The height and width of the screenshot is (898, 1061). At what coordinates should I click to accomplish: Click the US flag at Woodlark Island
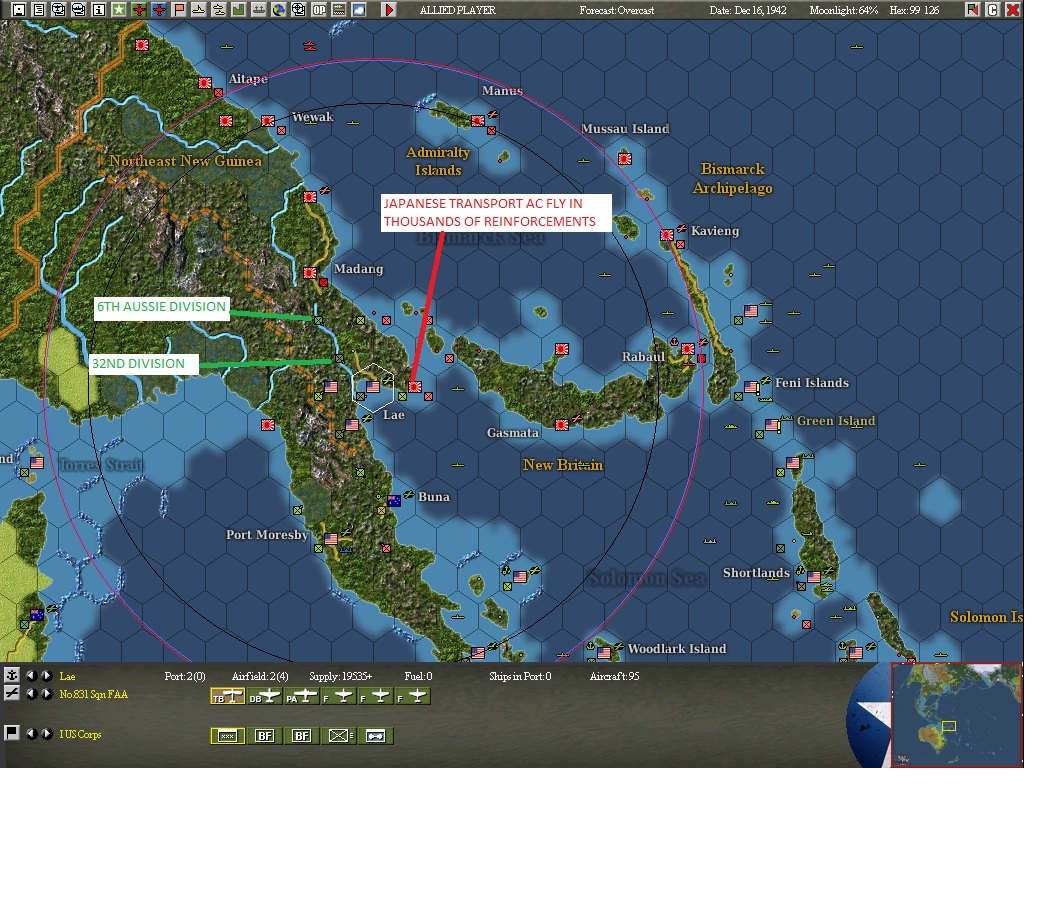pos(604,653)
